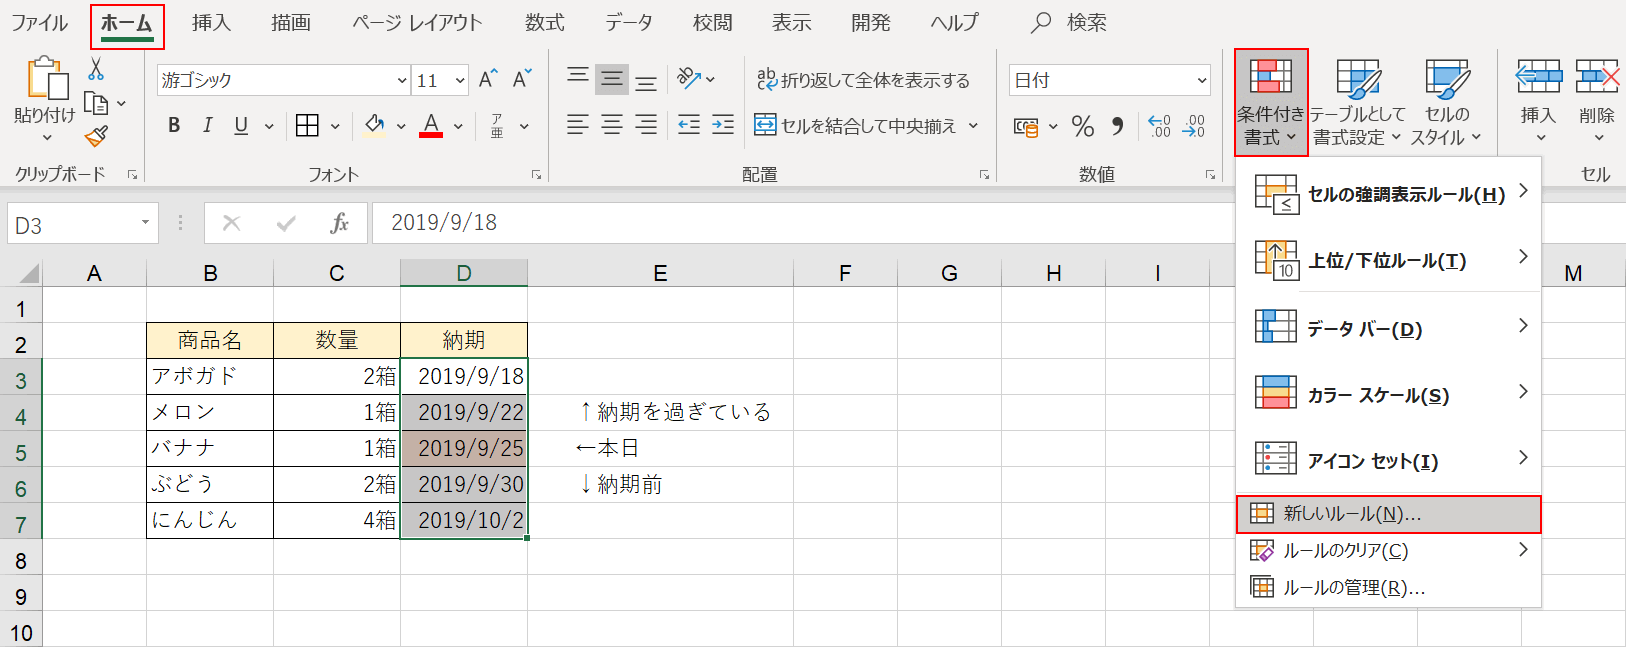Open セルのスタイル cell styles
The height and width of the screenshot is (647, 1626).
(x=1446, y=102)
